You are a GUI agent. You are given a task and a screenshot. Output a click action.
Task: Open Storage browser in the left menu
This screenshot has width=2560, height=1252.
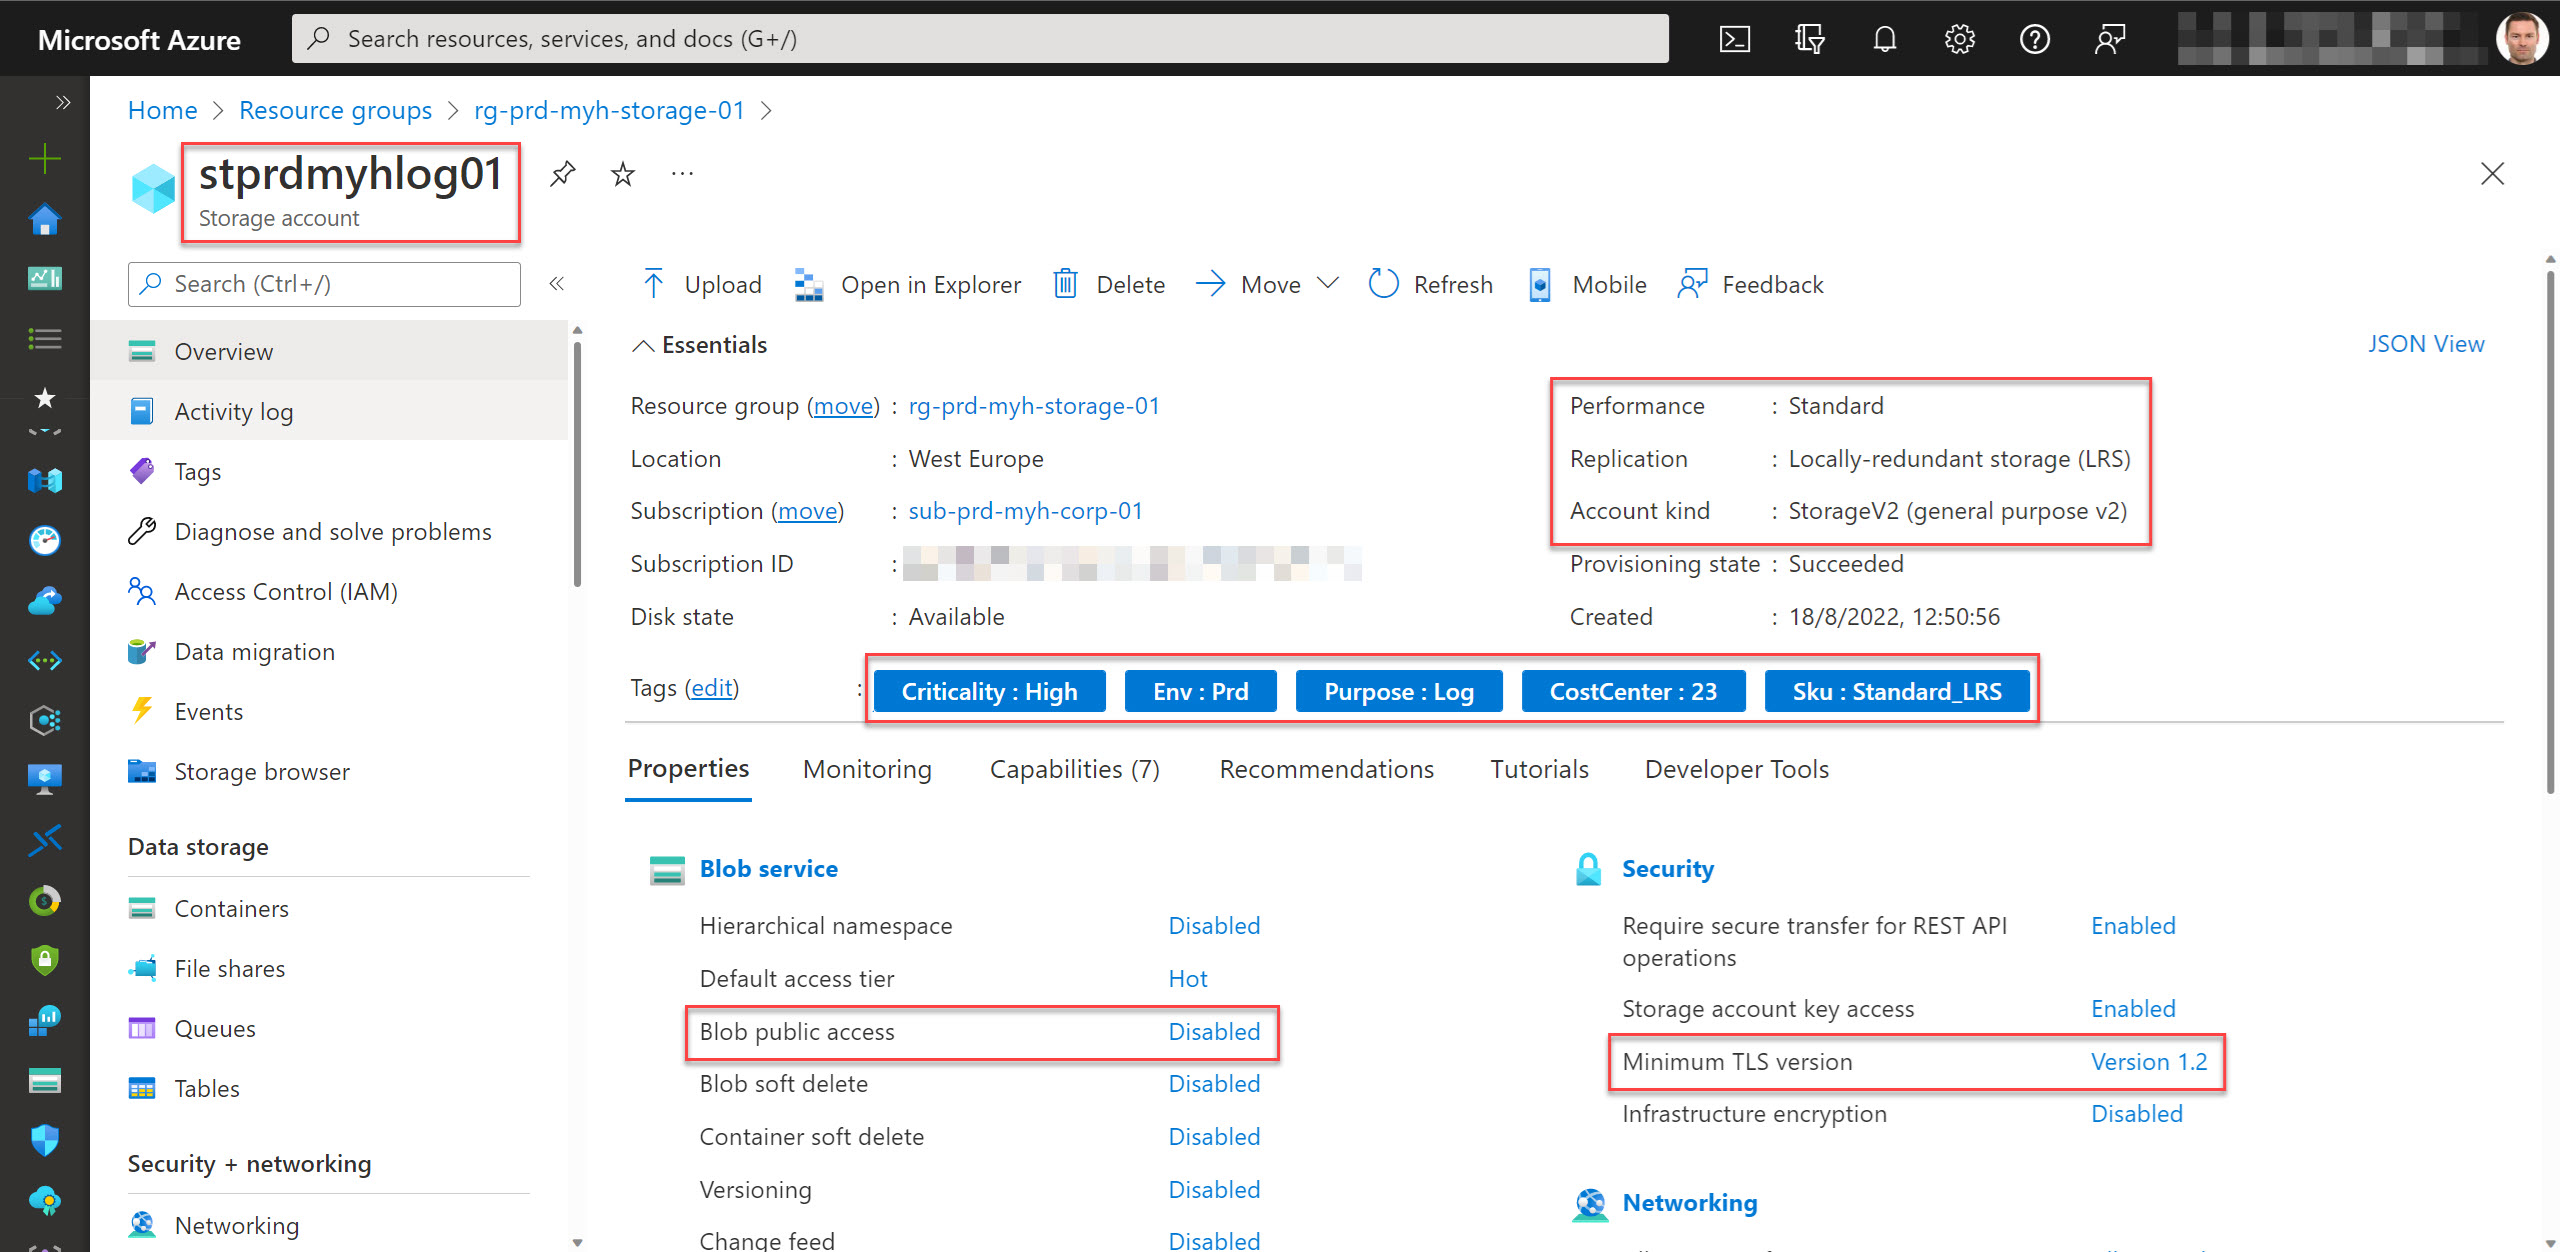(262, 771)
